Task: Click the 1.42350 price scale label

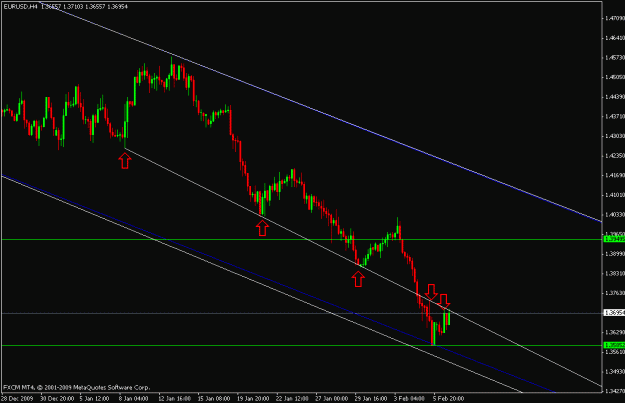Action: coord(615,156)
